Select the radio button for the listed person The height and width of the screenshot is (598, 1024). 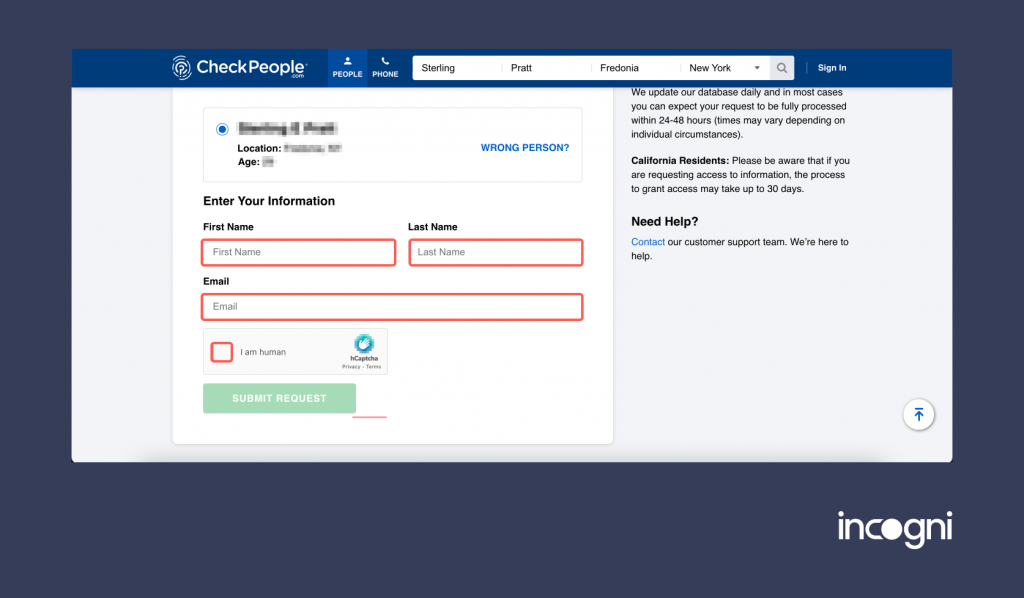click(x=221, y=128)
